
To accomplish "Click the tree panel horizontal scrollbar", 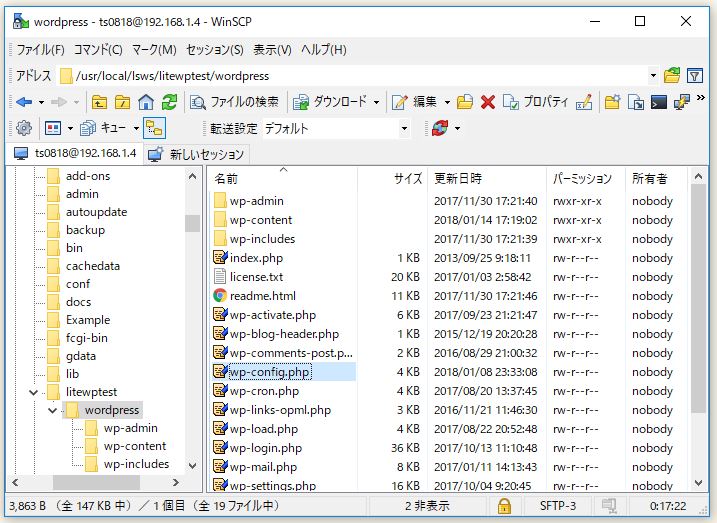I will click(x=96, y=482).
